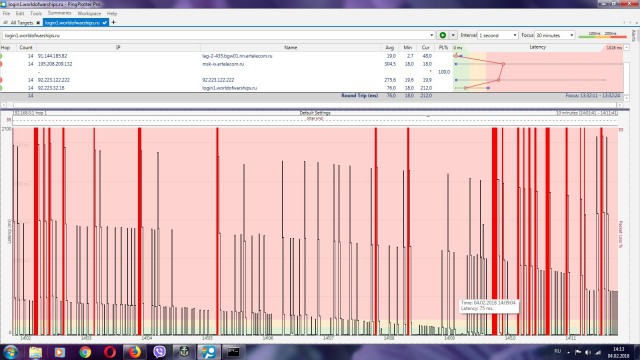Click the Avg column header
640x360 pixels.
click(x=389, y=48)
